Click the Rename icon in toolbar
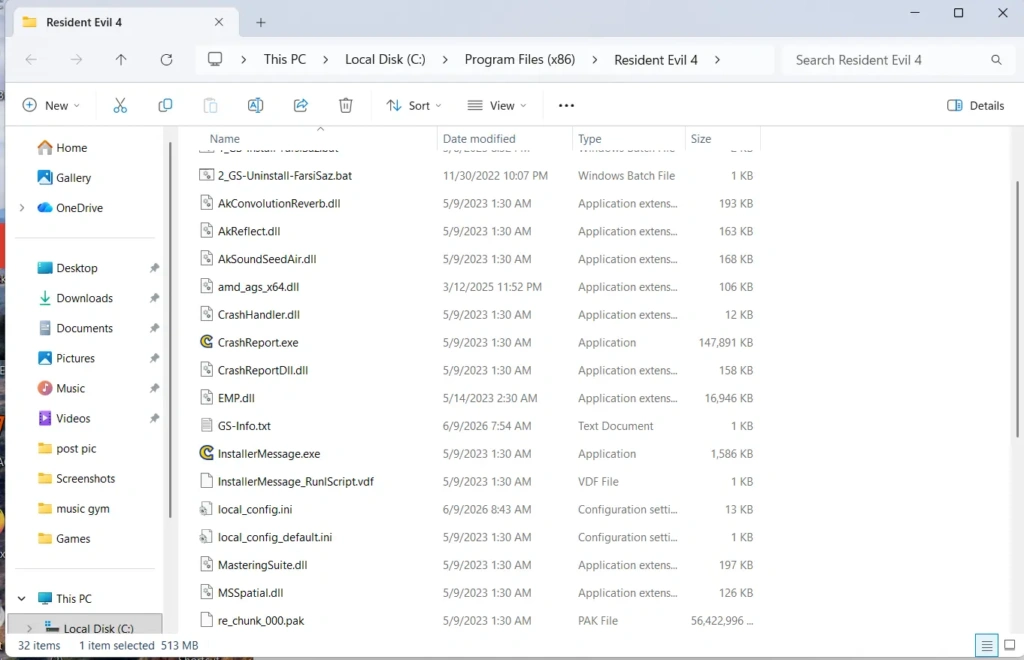This screenshot has width=1024, height=660. 255,105
